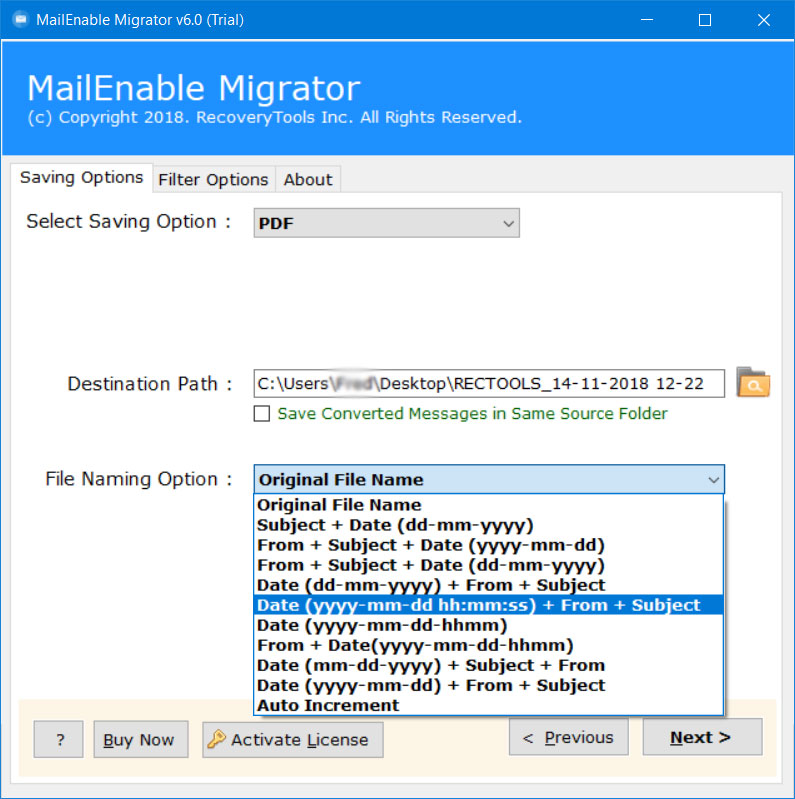Viewport: 795px width, 799px height.
Task: Choose Date (yyyy-mm-dd hh:mm:ss) + From + Subject
Action: coord(488,605)
